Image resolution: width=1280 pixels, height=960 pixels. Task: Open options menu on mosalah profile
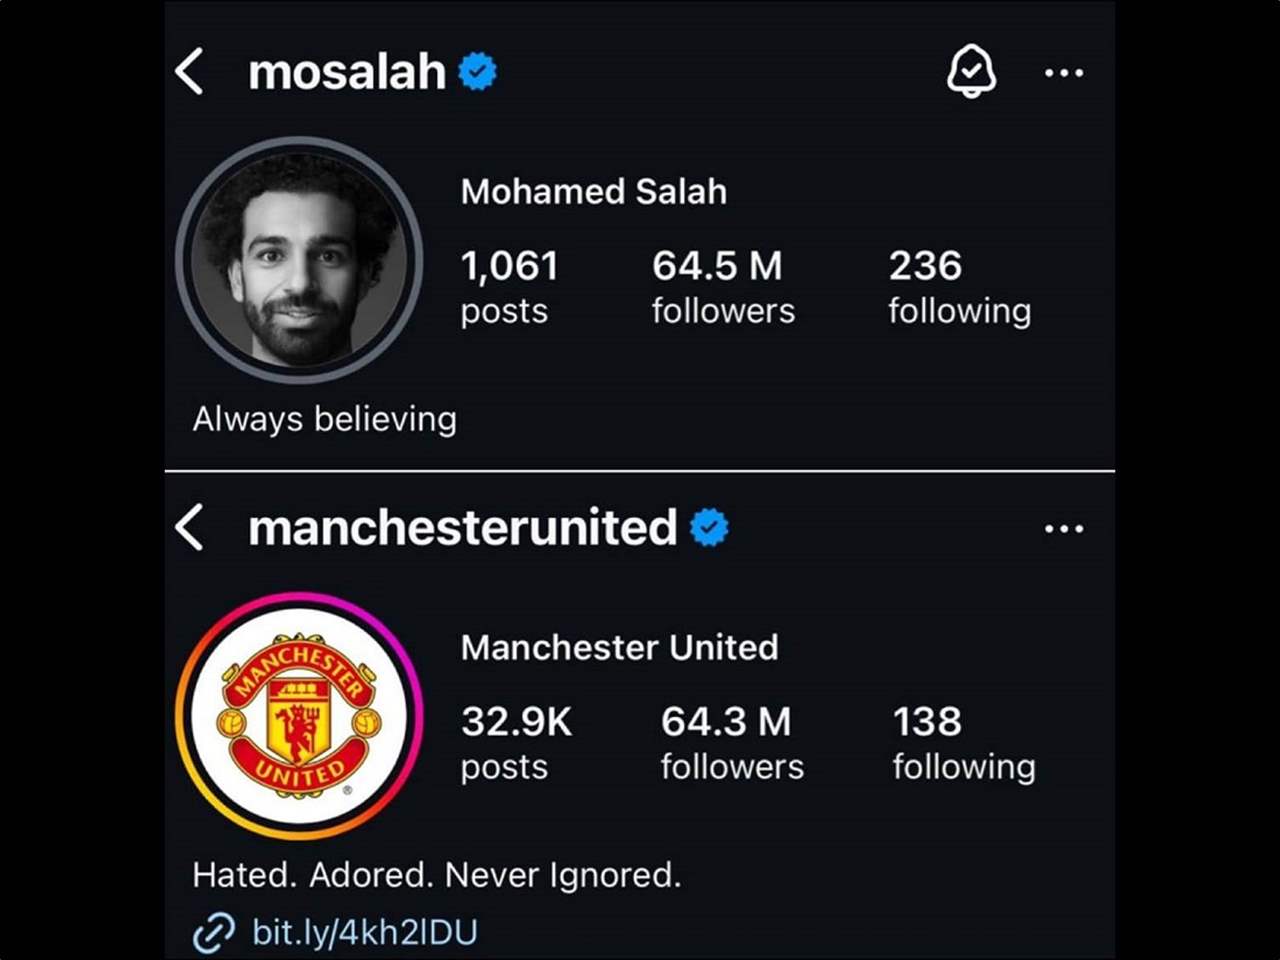tap(1063, 72)
